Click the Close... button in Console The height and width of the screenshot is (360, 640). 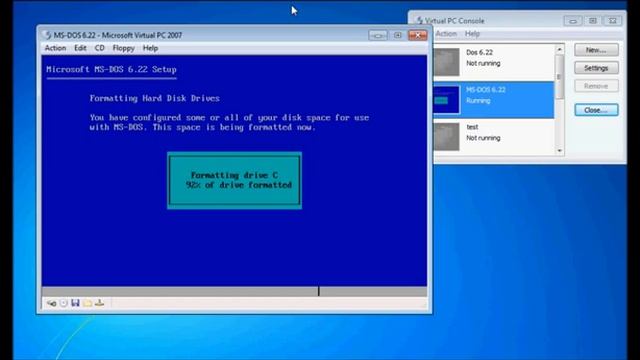596,110
